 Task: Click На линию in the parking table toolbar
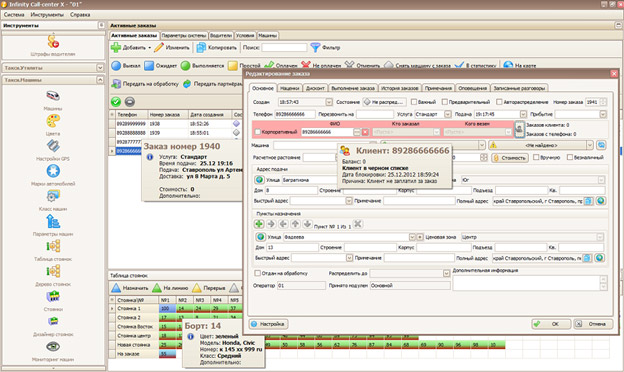pyautogui.click(x=170, y=288)
